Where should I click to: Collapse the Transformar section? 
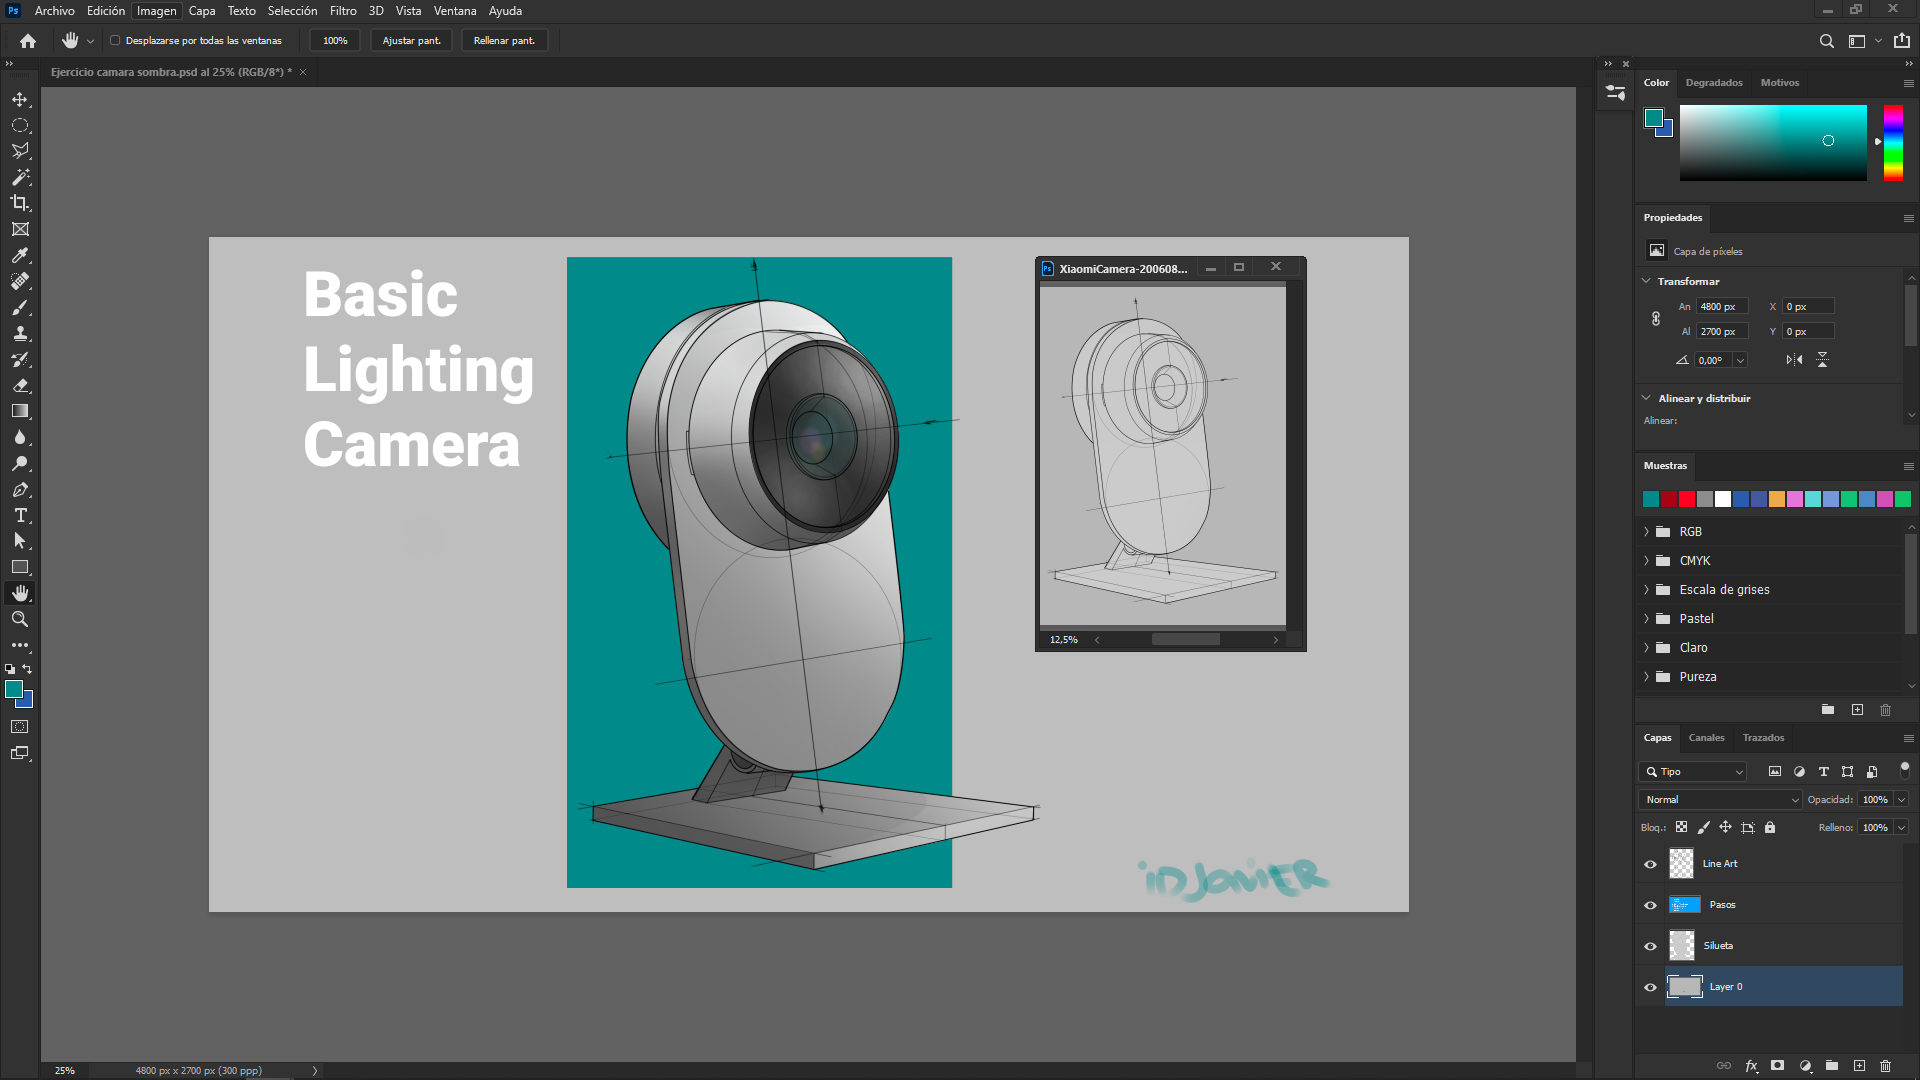pyautogui.click(x=1646, y=281)
